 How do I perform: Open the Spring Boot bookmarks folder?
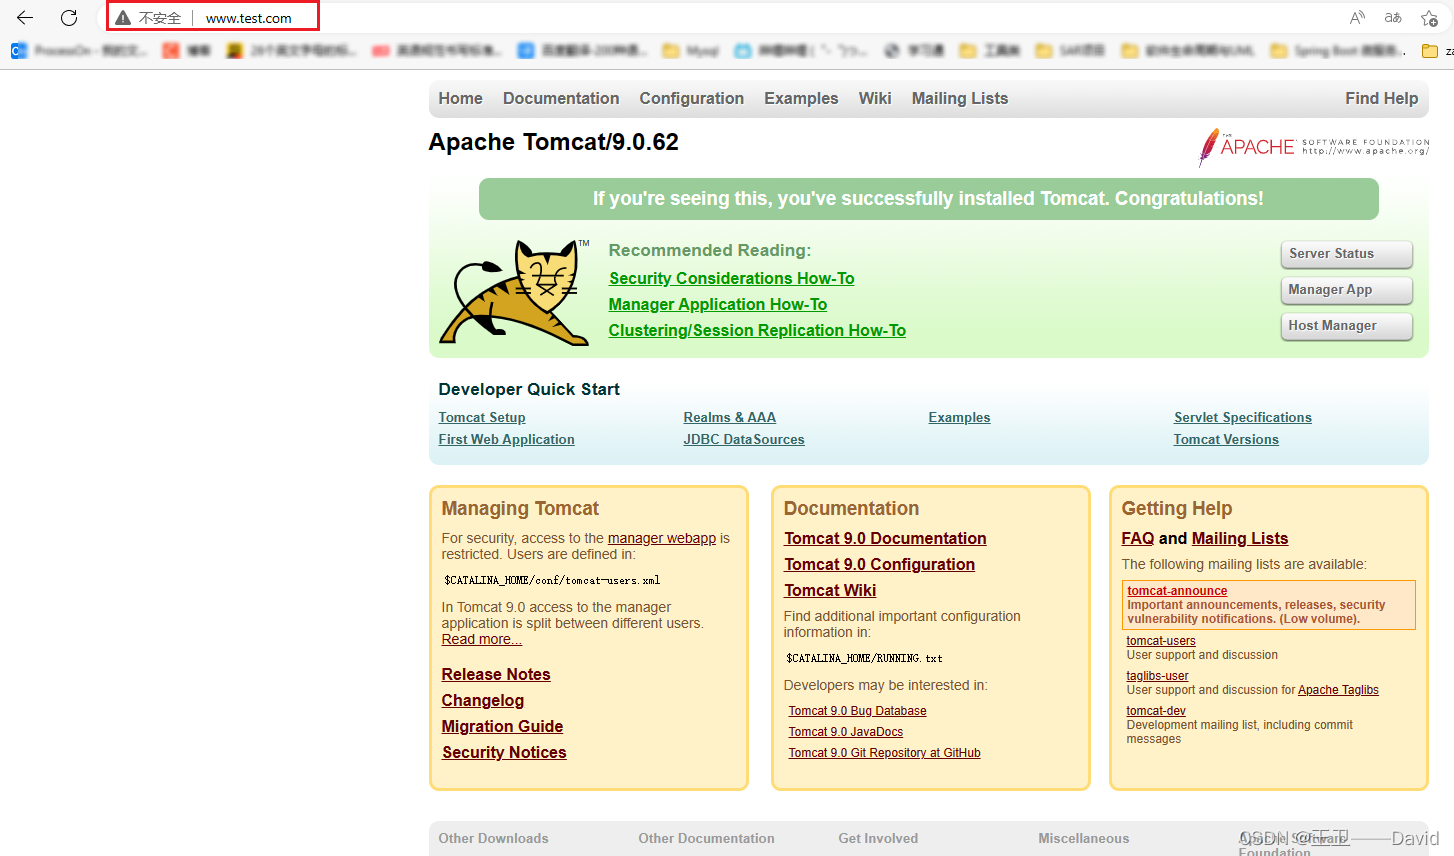[x=1339, y=50]
